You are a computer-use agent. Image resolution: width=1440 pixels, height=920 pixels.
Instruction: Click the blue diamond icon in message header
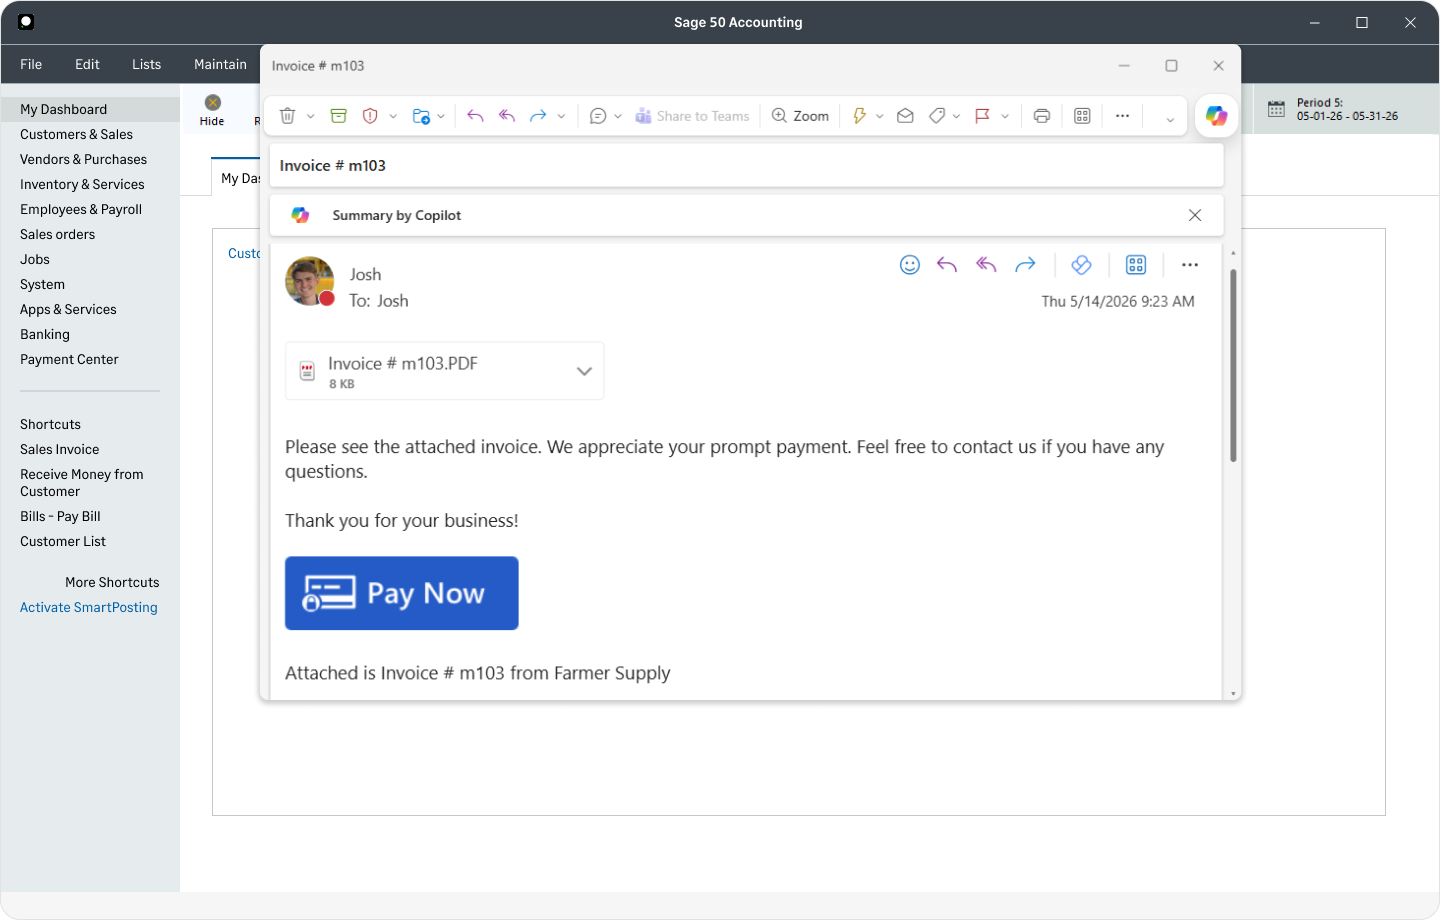tap(1081, 265)
